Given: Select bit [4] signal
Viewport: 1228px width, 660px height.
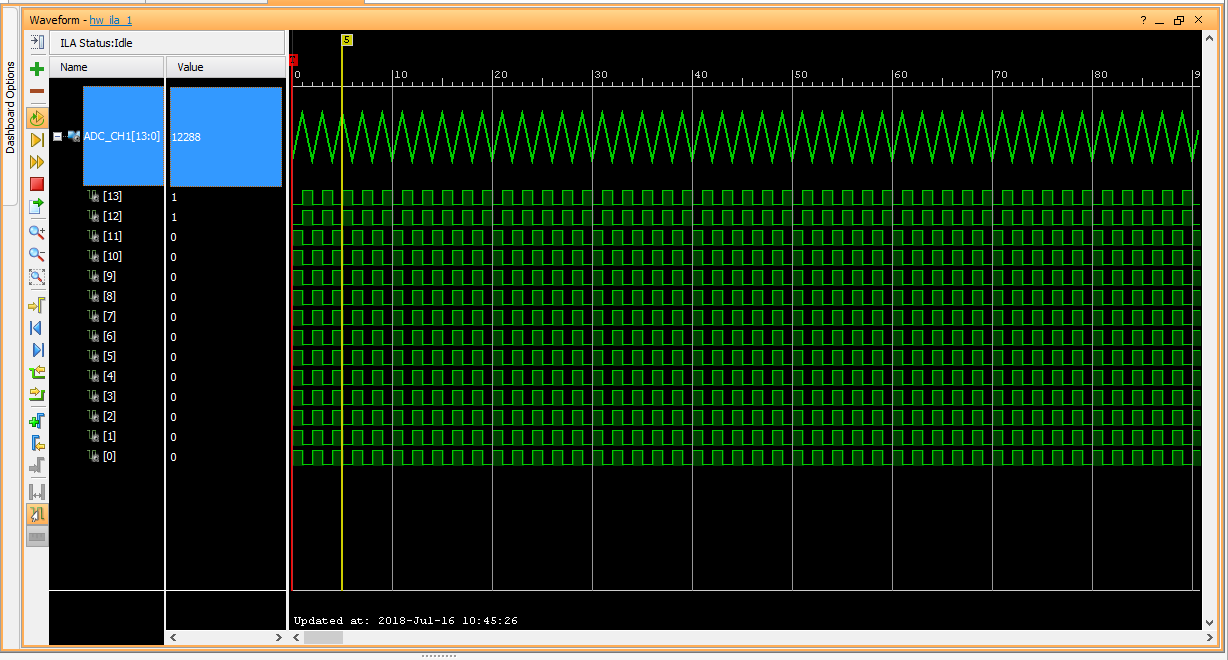Looking at the screenshot, I should [x=109, y=376].
